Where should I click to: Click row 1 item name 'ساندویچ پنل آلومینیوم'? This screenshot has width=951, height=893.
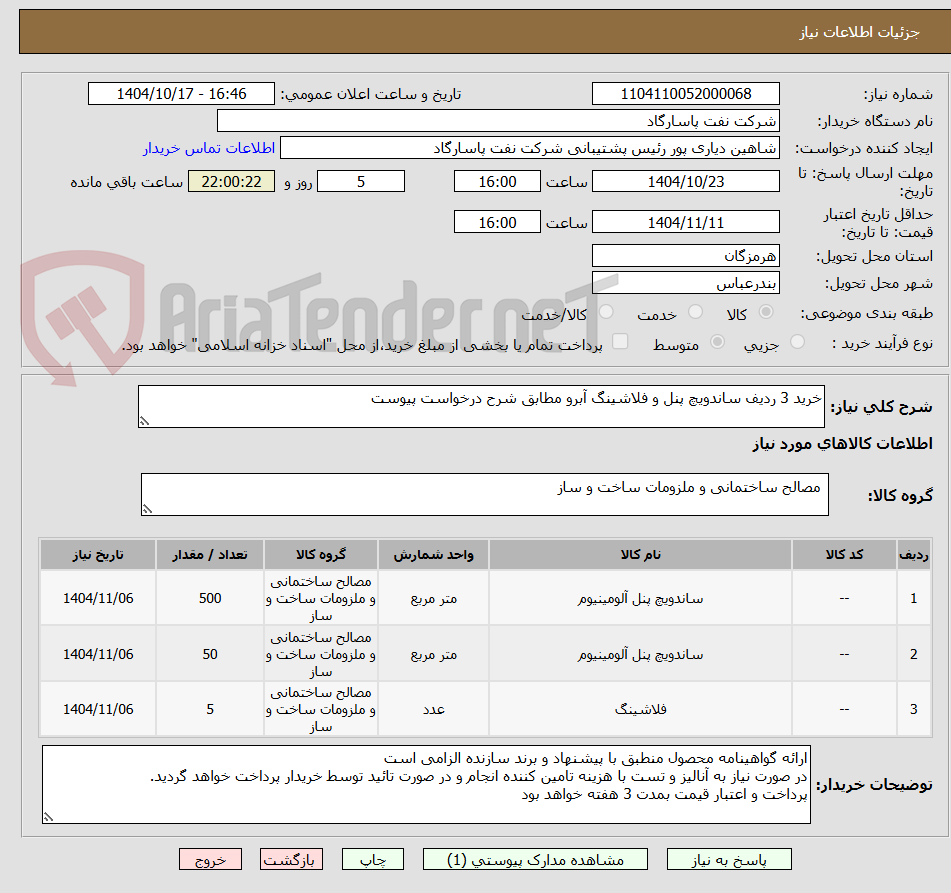640,599
